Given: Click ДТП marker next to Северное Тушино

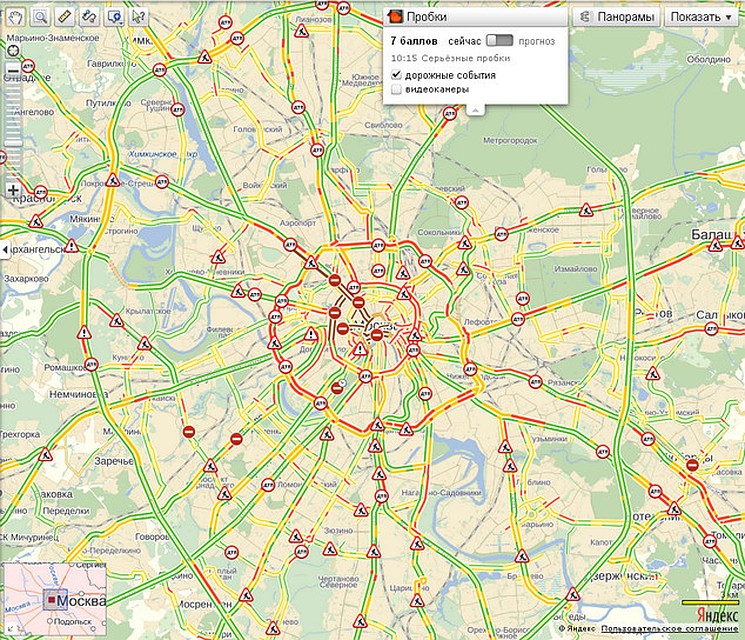Looking at the screenshot, I should (178, 109).
